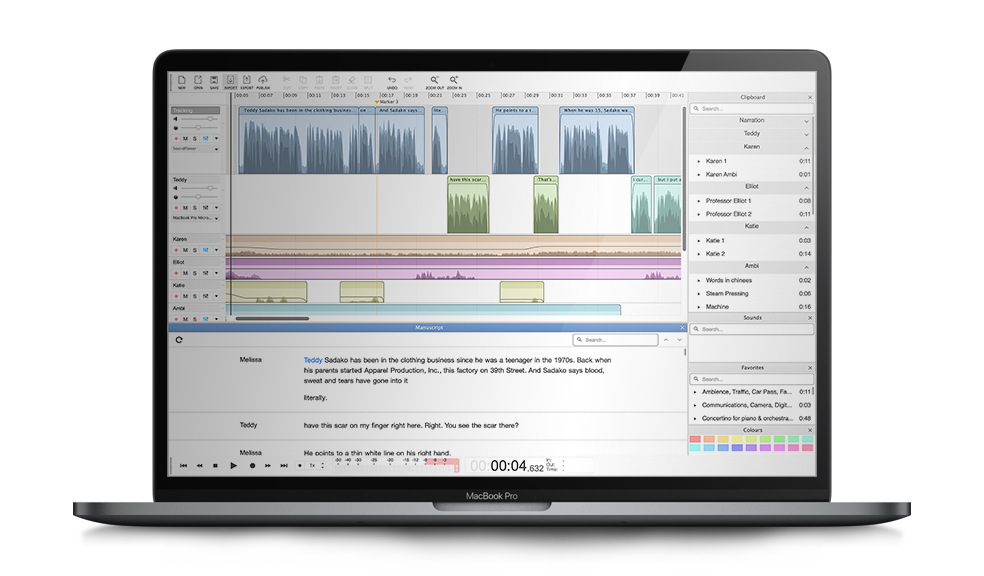Click the Favorites panel header

[x=751, y=367]
